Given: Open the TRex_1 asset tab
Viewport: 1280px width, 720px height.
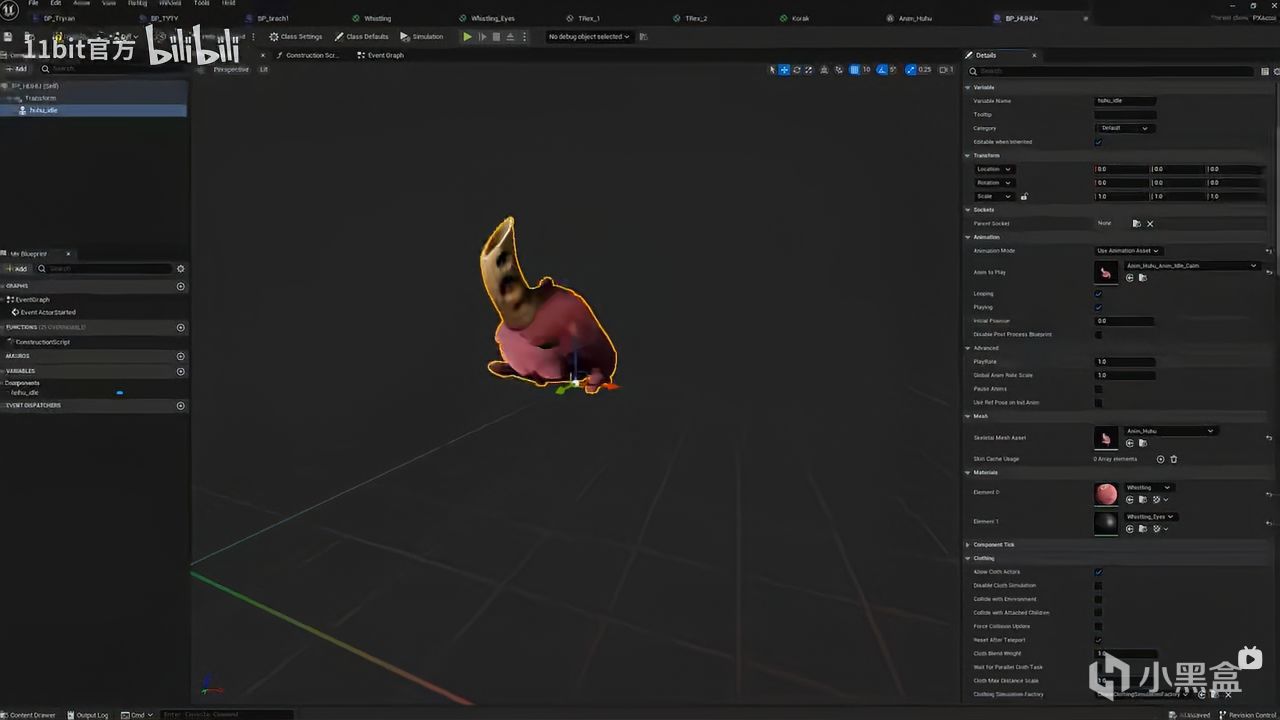Looking at the screenshot, I should point(585,18).
